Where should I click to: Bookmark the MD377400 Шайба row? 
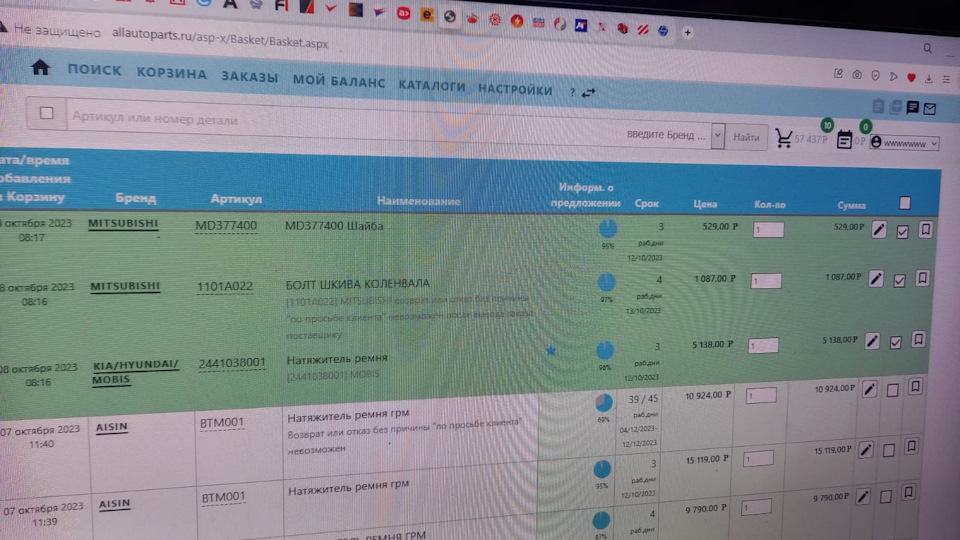coord(925,229)
